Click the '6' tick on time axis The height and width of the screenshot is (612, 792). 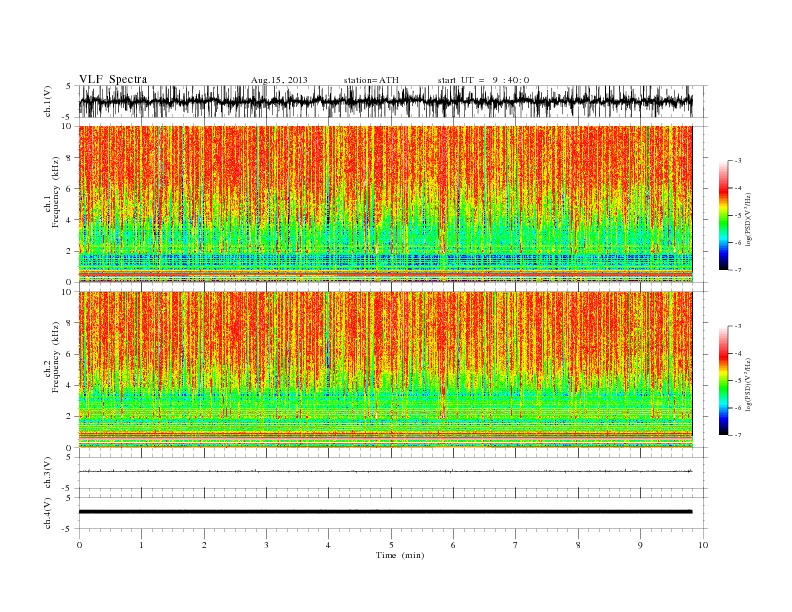point(453,545)
